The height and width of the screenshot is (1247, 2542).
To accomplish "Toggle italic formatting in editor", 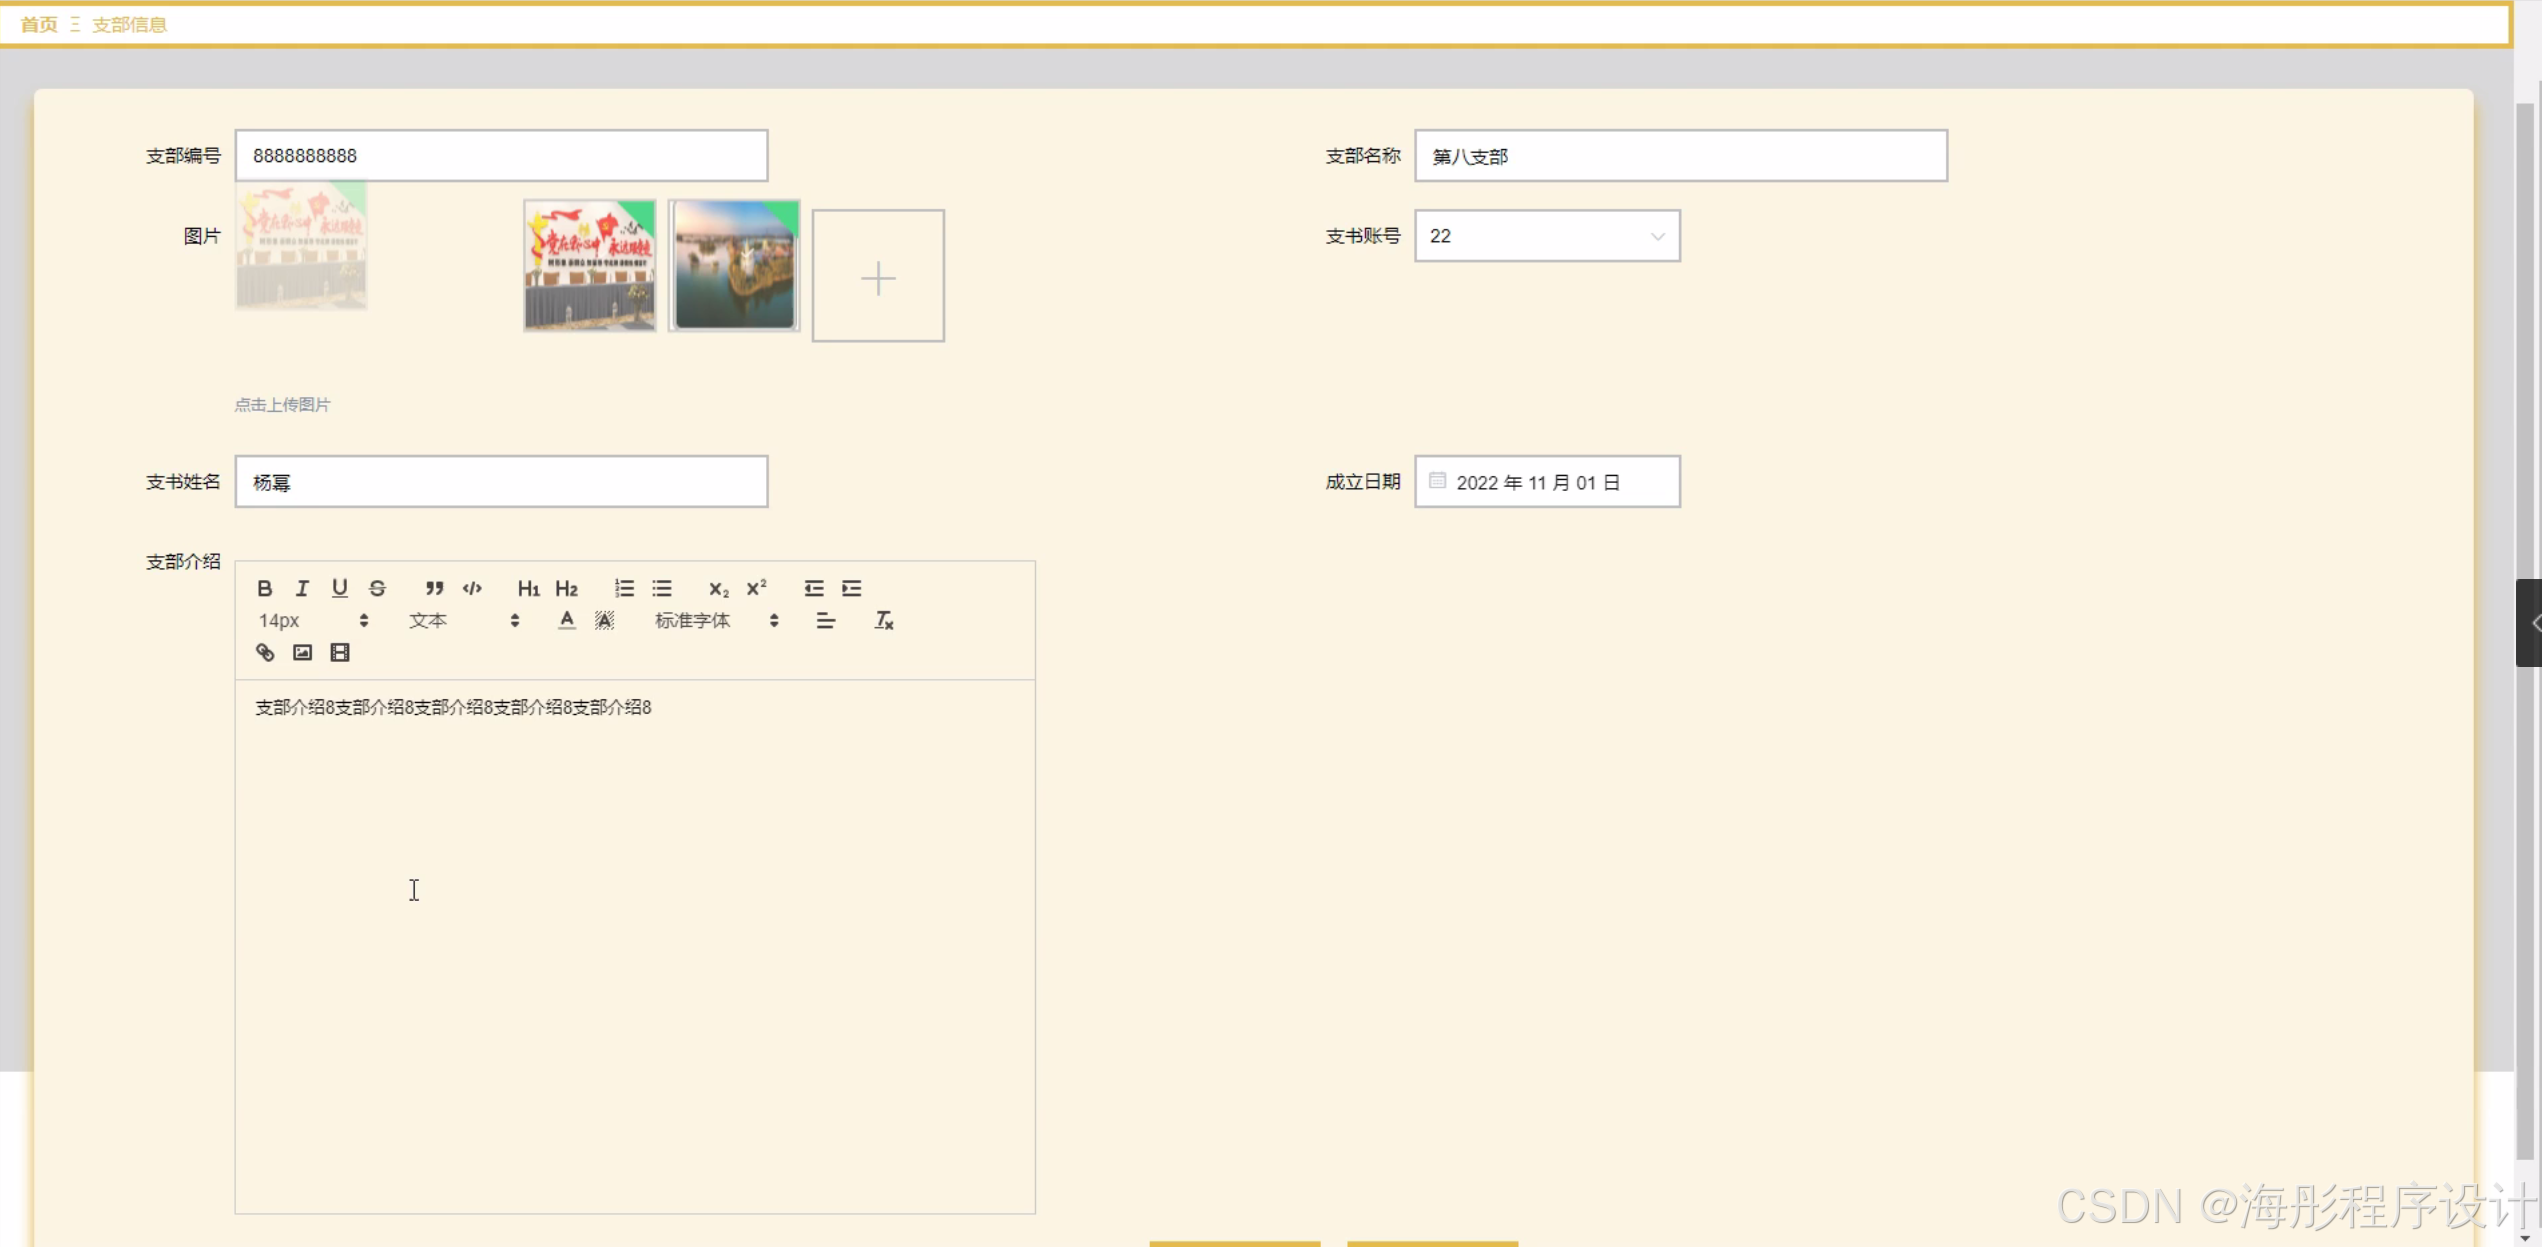I will coord(302,588).
